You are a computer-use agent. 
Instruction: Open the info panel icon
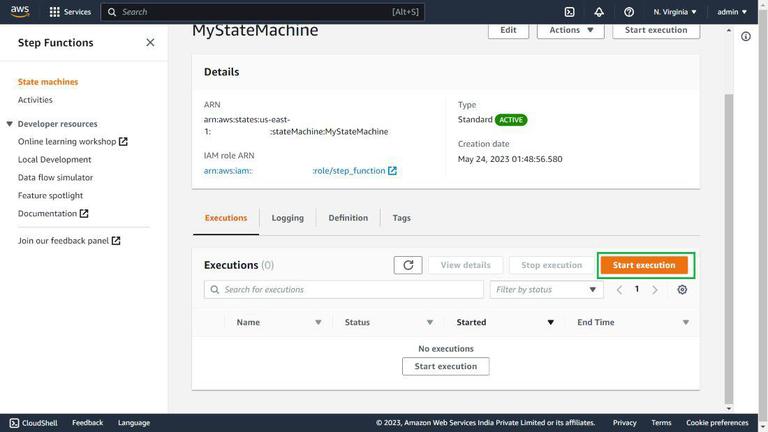click(745, 37)
